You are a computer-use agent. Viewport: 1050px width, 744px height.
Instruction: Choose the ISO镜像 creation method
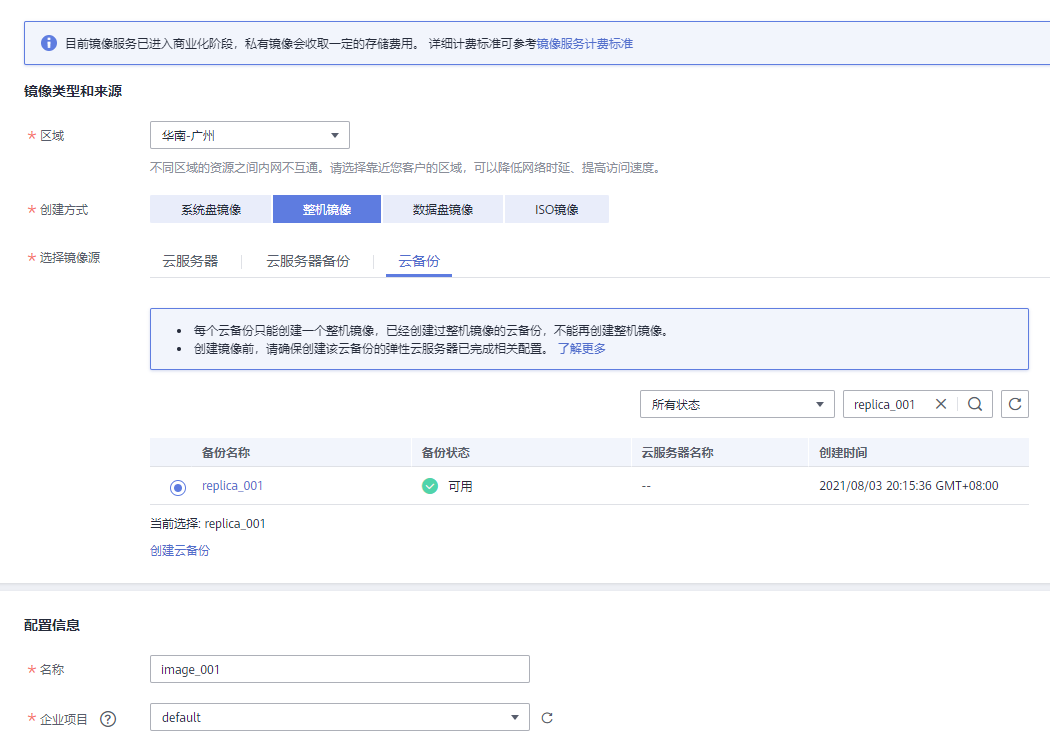point(556,210)
